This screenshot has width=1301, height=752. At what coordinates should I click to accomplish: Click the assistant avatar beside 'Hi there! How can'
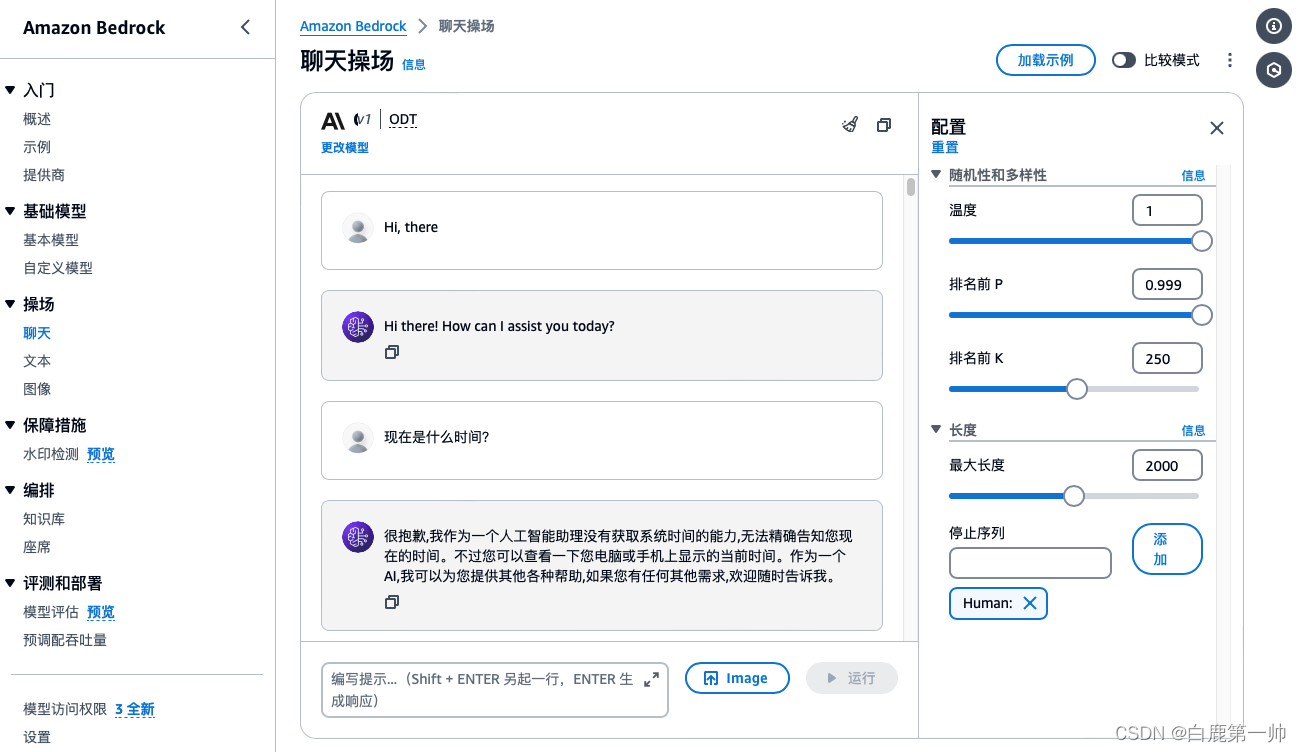point(358,327)
